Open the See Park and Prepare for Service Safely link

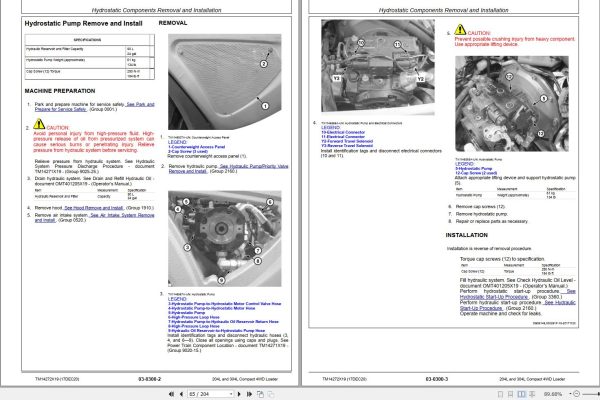coord(95,106)
